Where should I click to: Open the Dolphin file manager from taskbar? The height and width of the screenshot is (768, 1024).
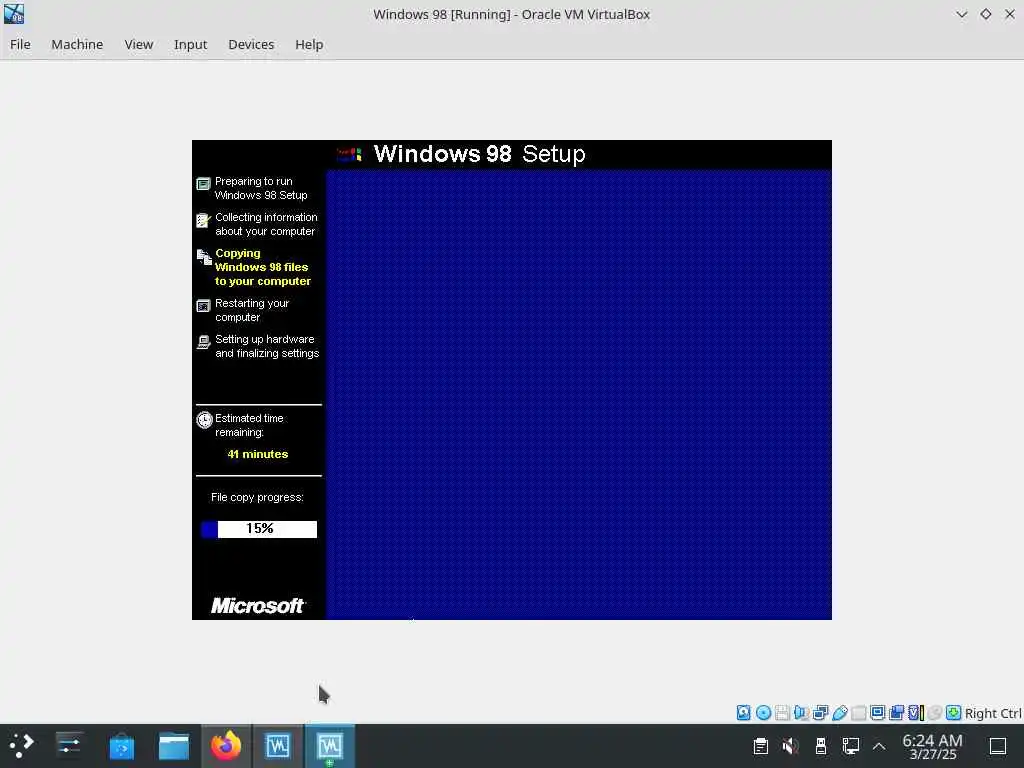(174, 746)
